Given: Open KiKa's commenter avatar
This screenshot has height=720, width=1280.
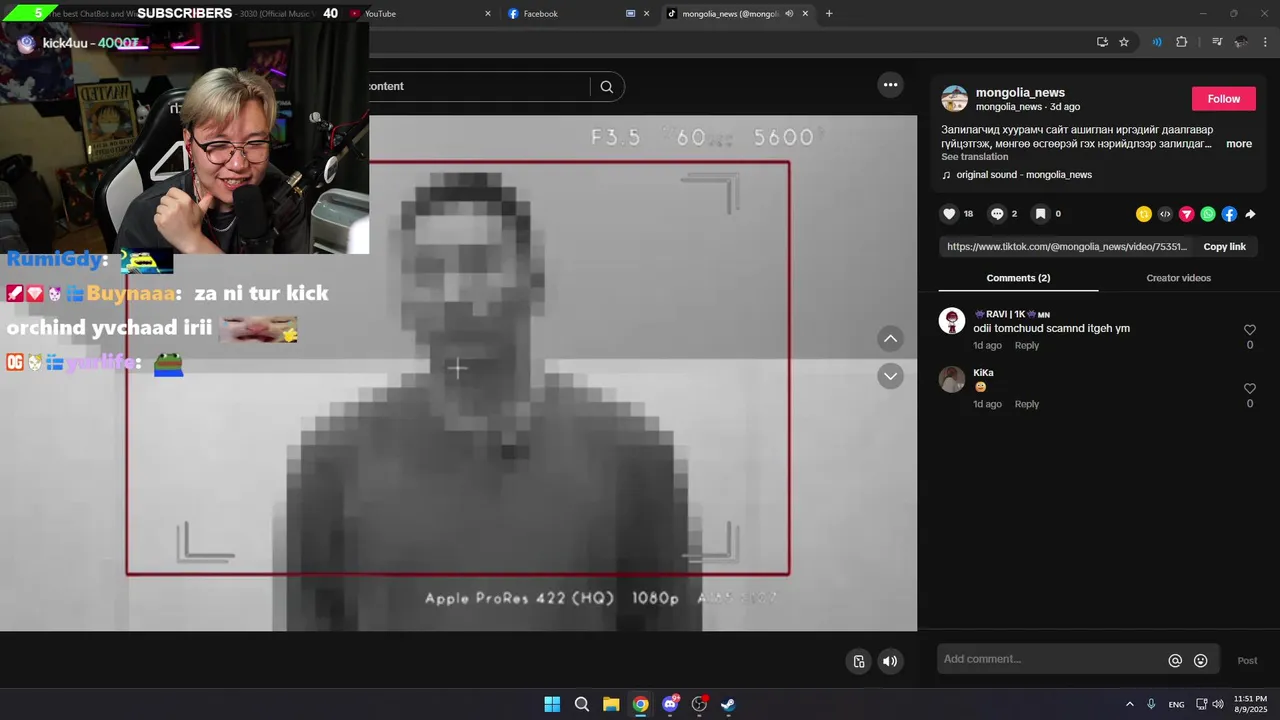Looking at the screenshot, I should tap(952, 380).
